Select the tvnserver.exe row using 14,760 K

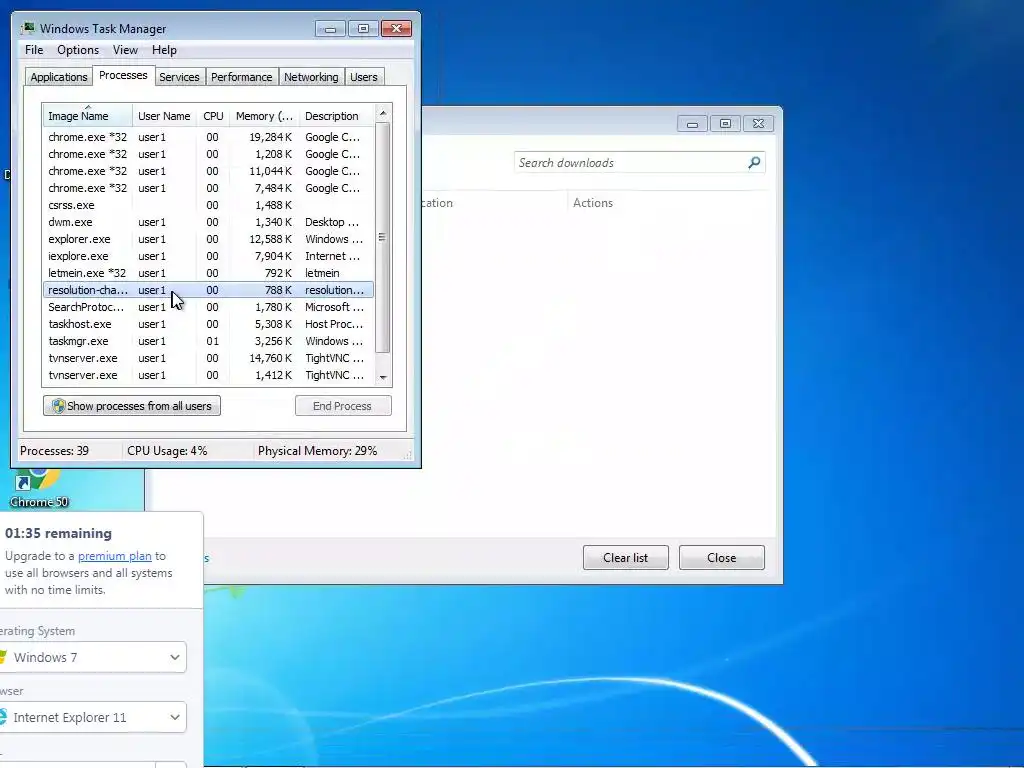208,358
